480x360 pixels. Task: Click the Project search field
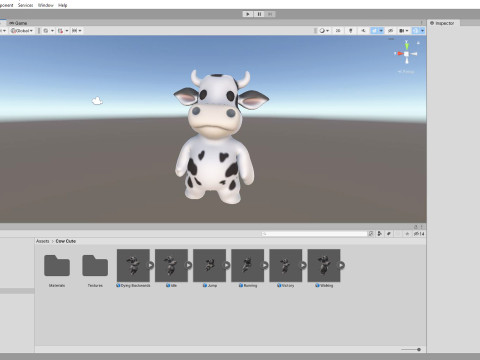(x=314, y=234)
